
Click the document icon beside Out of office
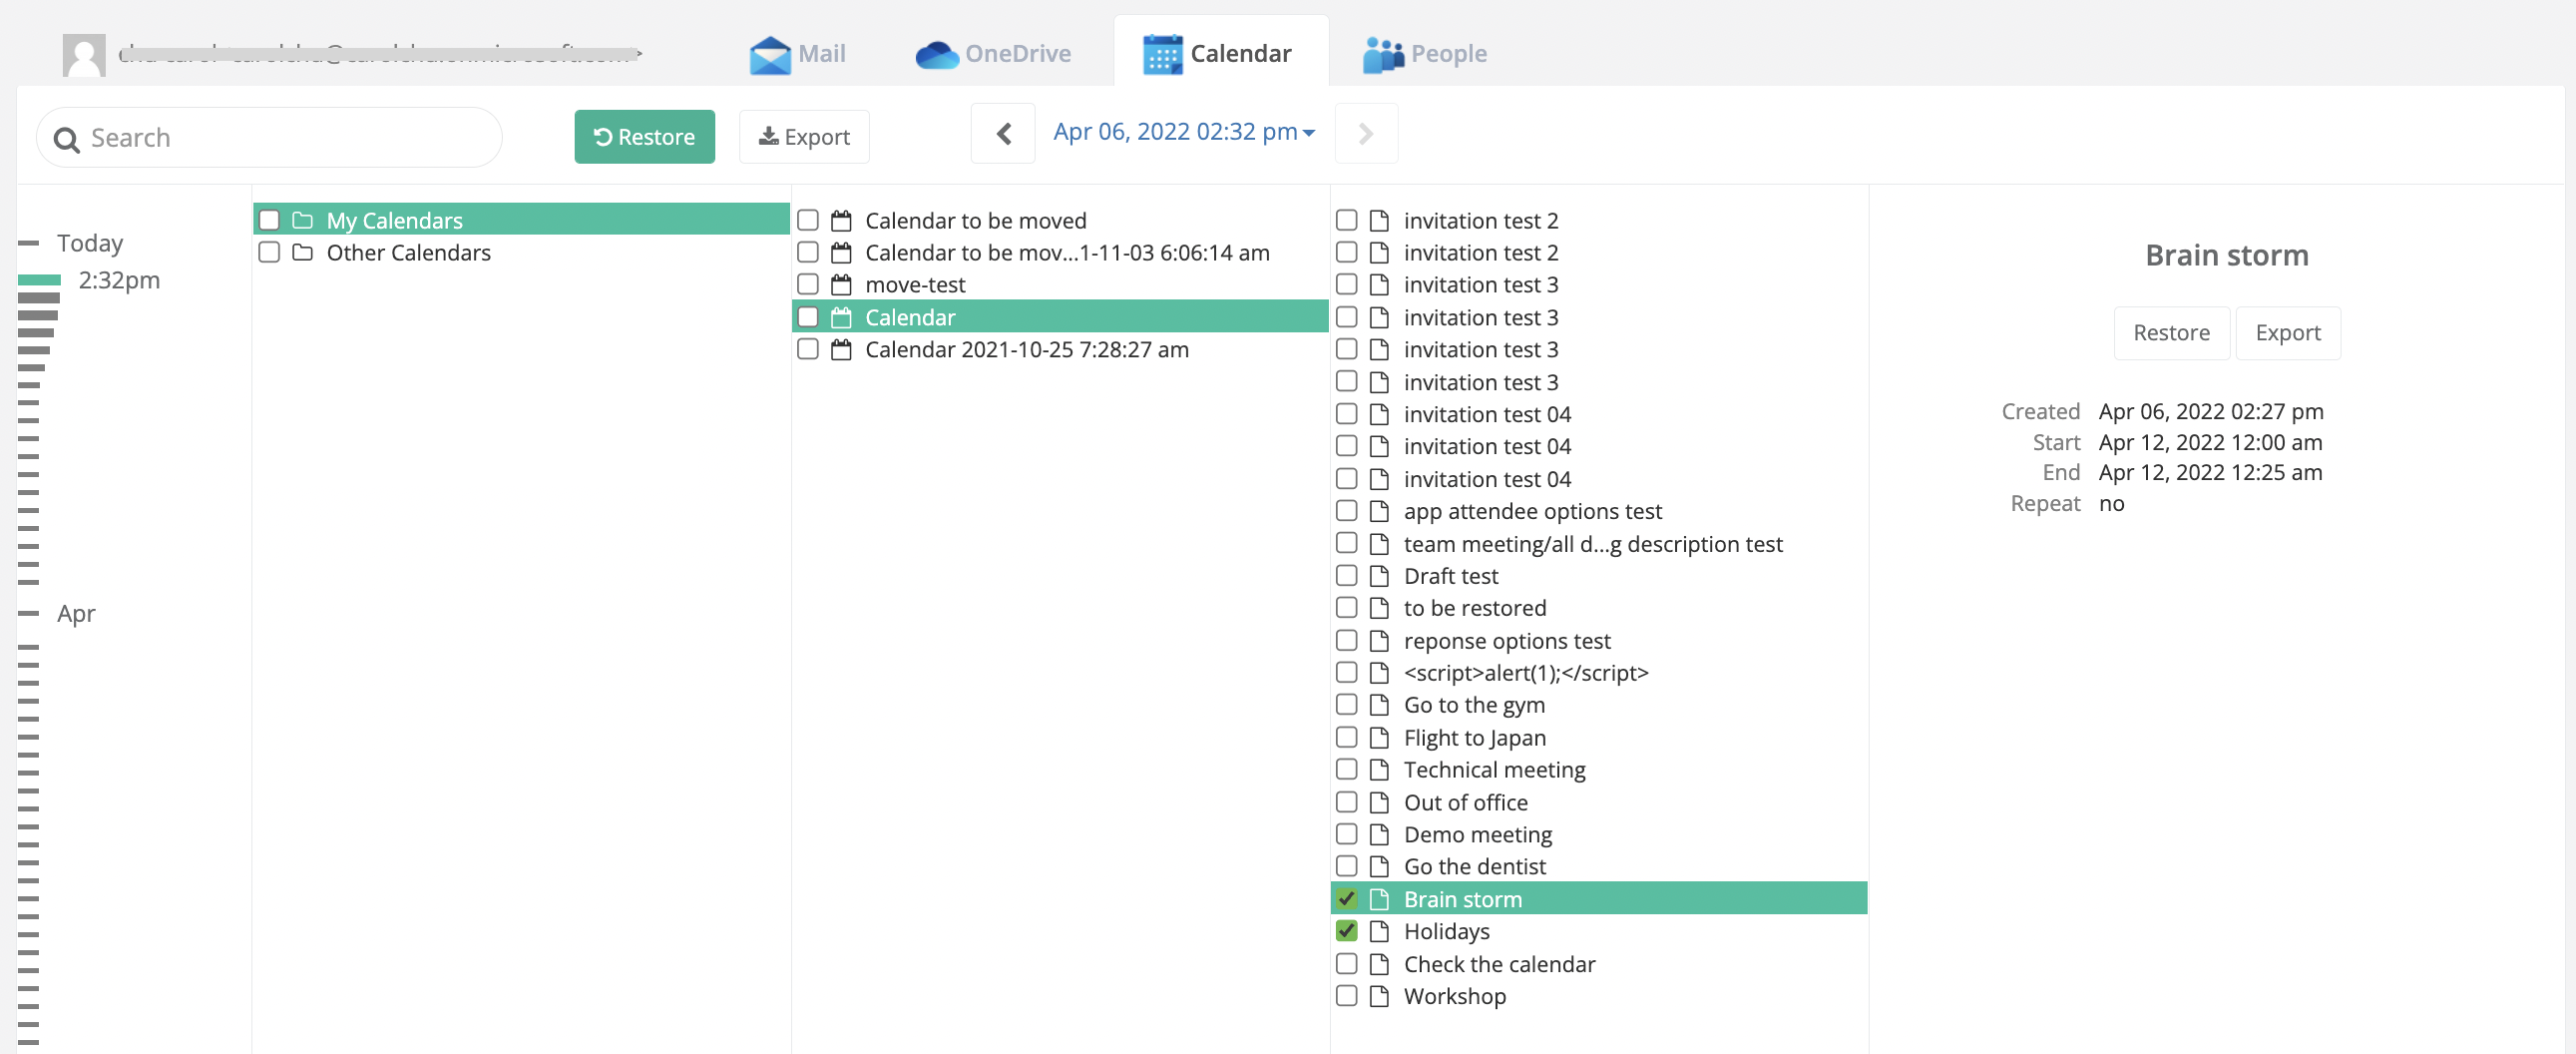click(x=1379, y=802)
